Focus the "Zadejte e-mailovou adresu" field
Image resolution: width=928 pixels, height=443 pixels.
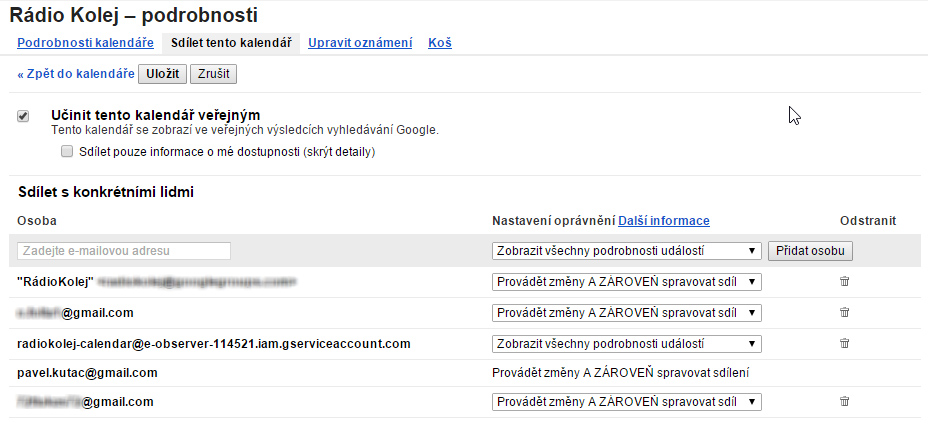coord(124,251)
